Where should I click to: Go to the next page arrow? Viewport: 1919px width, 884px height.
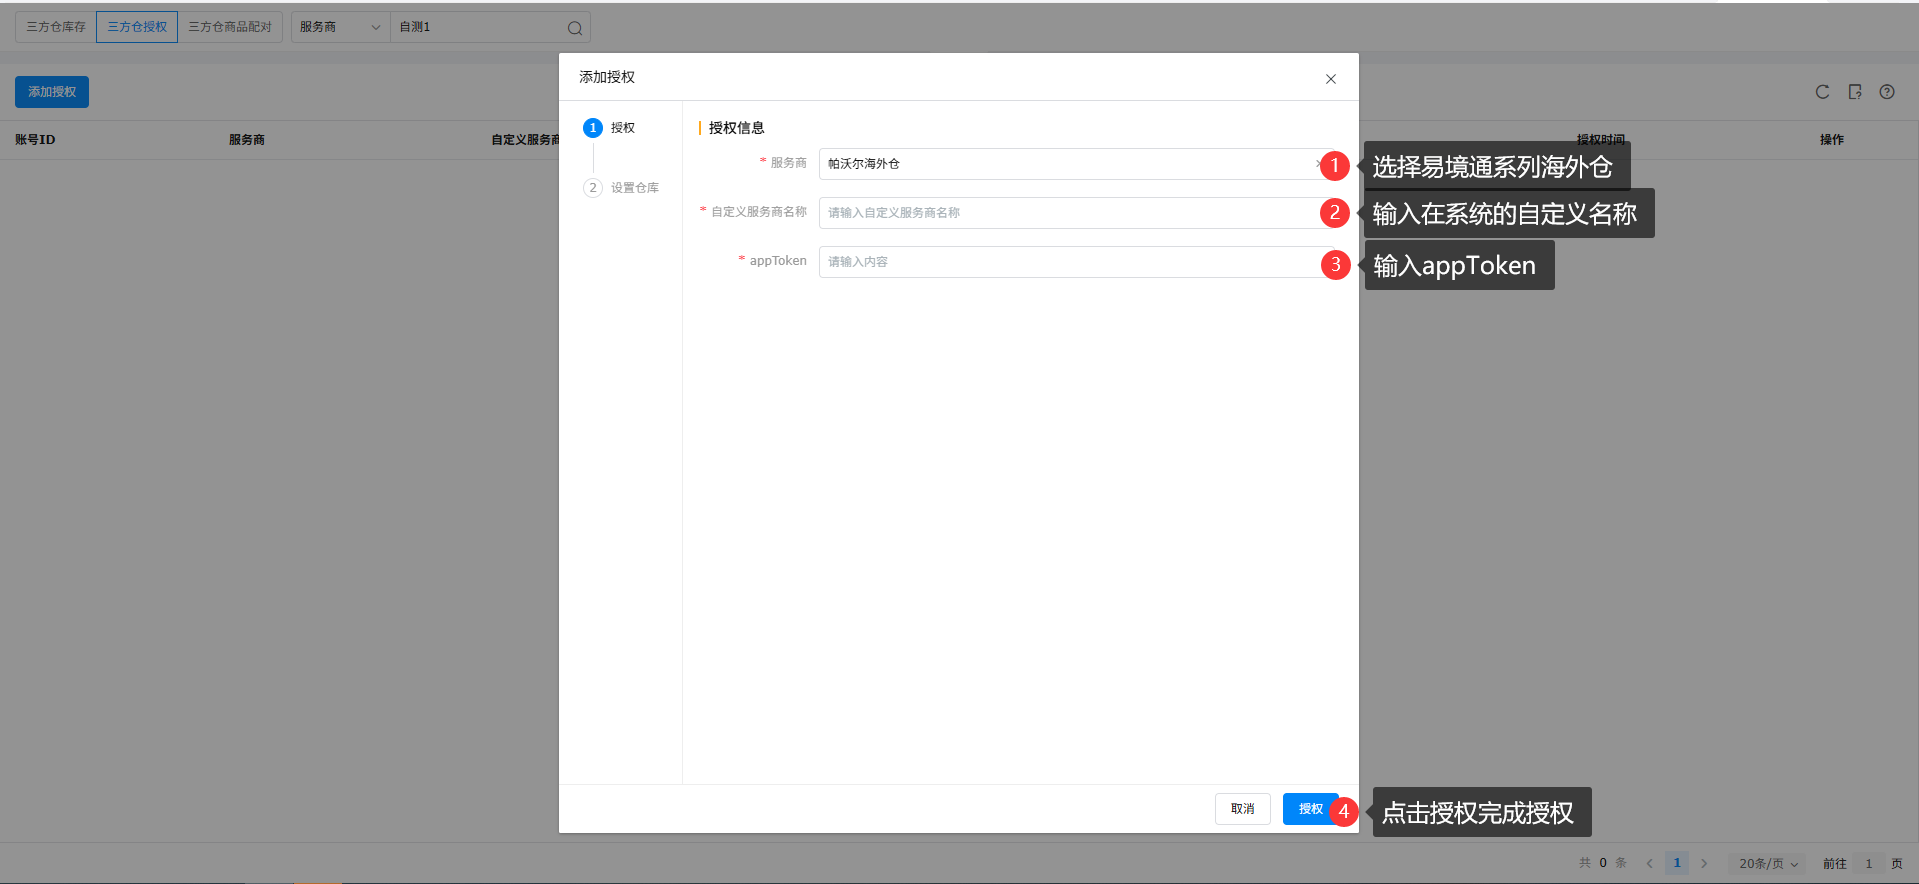(1704, 863)
